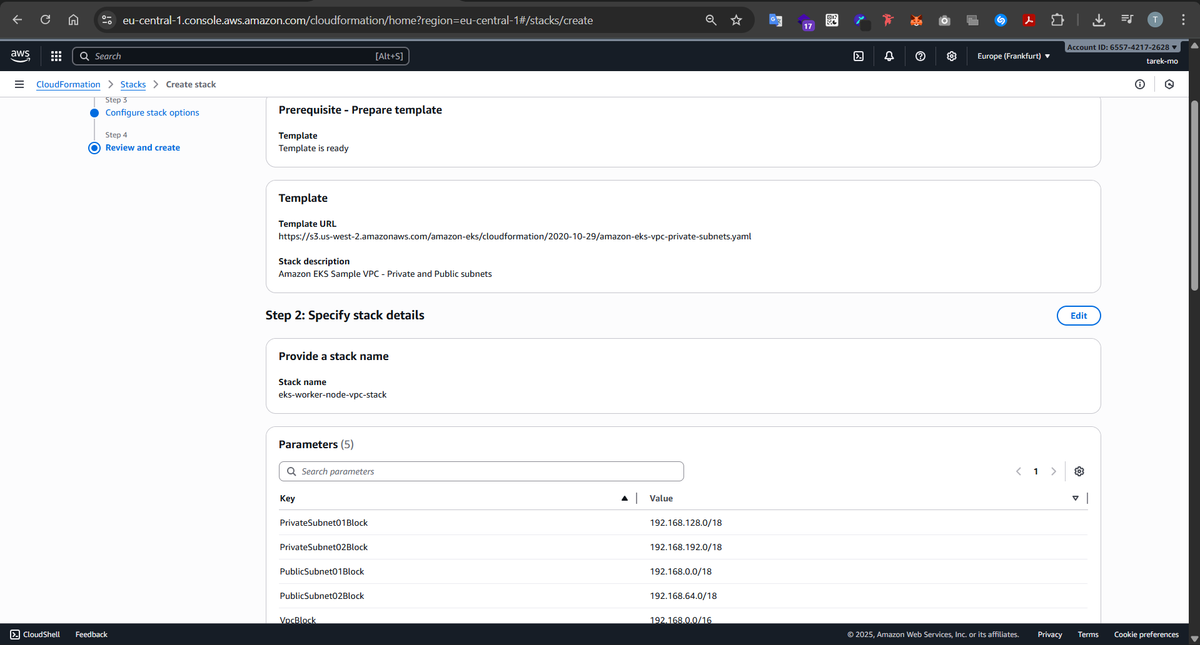Image resolution: width=1200 pixels, height=645 pixels.
Task: Select value 192.168.64.0/18
Action: pos(683,596)
